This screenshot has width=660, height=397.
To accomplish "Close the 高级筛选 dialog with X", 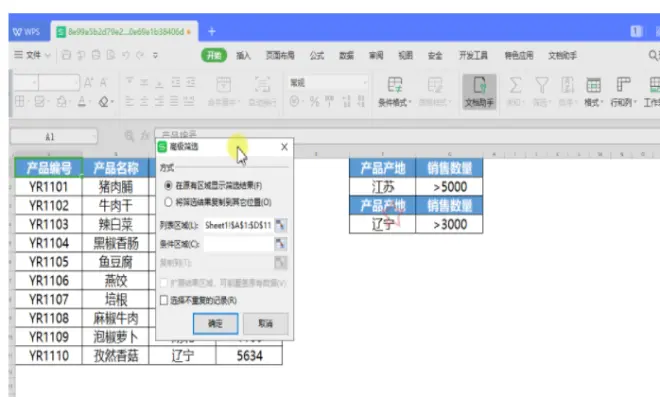I will click(x=285, y=147).
